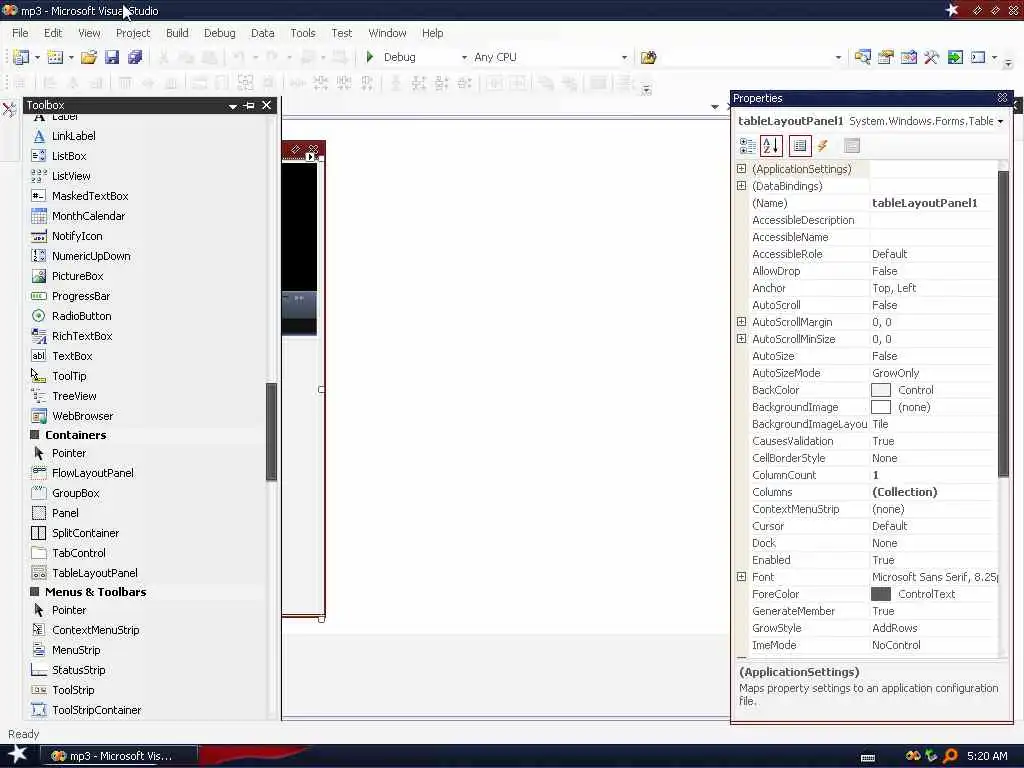Select the Columns (Collection) property value
This screenshot has width=1024, height=768.
click(934, 492)
